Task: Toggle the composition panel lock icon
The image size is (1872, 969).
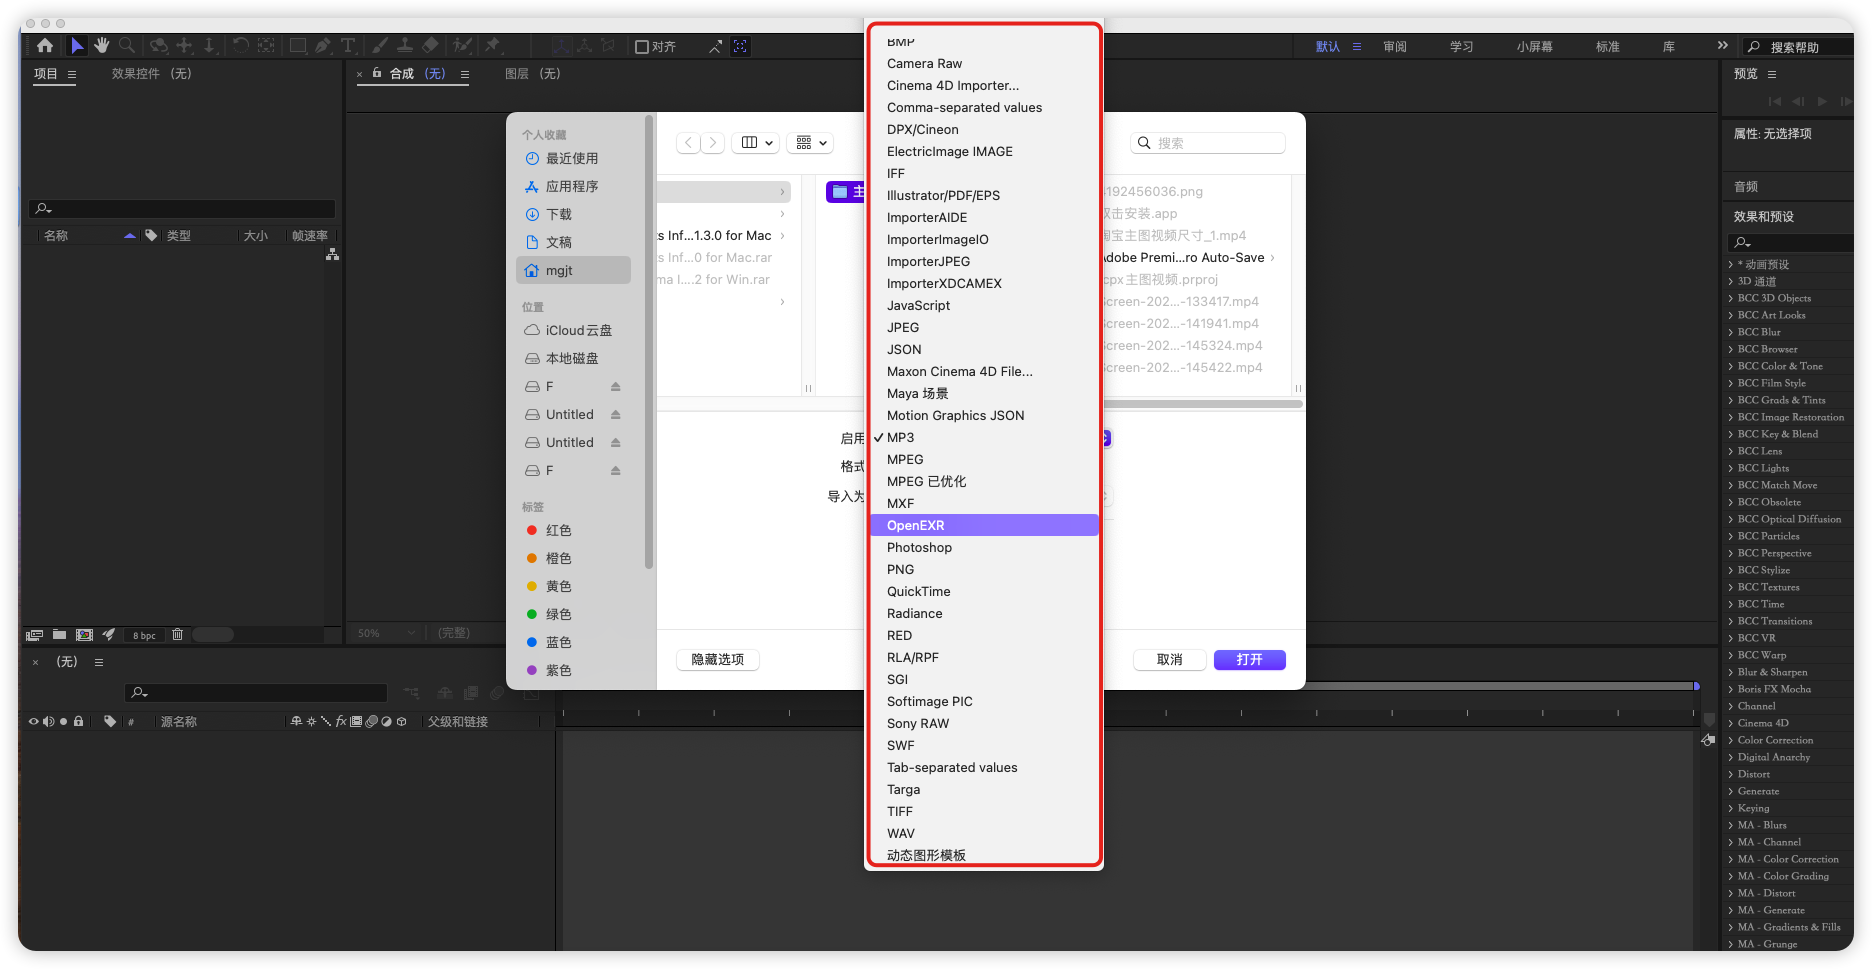Action: [x=377, y=73]
